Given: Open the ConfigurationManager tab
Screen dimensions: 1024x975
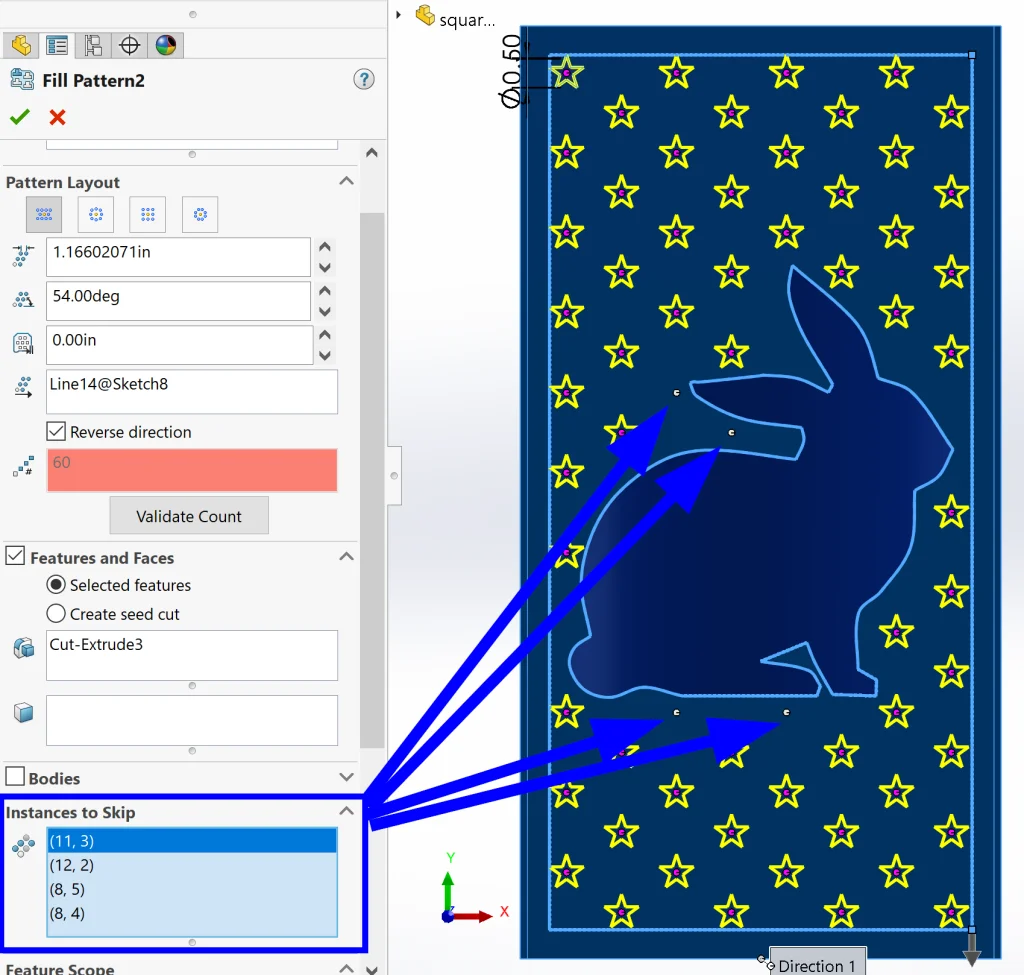Looking at the screenshot, I should 93,45.
